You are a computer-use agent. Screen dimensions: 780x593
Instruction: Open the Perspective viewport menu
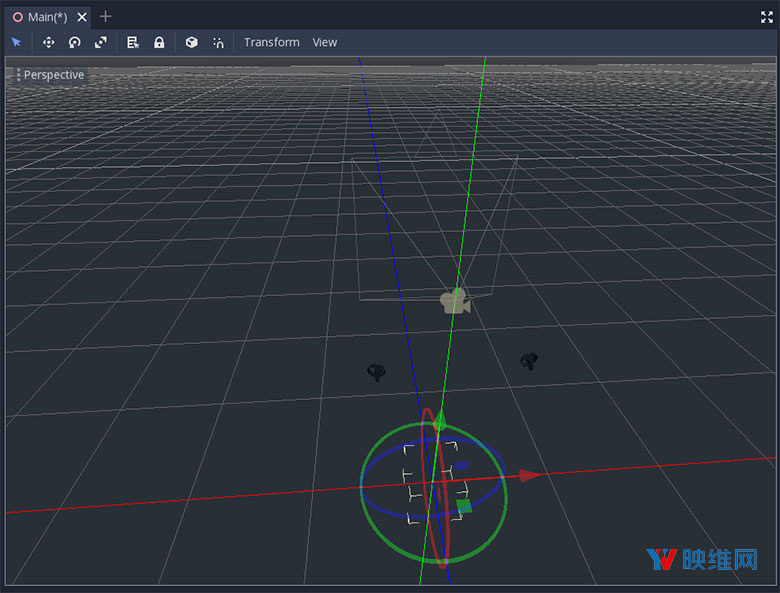coord(50,75)
